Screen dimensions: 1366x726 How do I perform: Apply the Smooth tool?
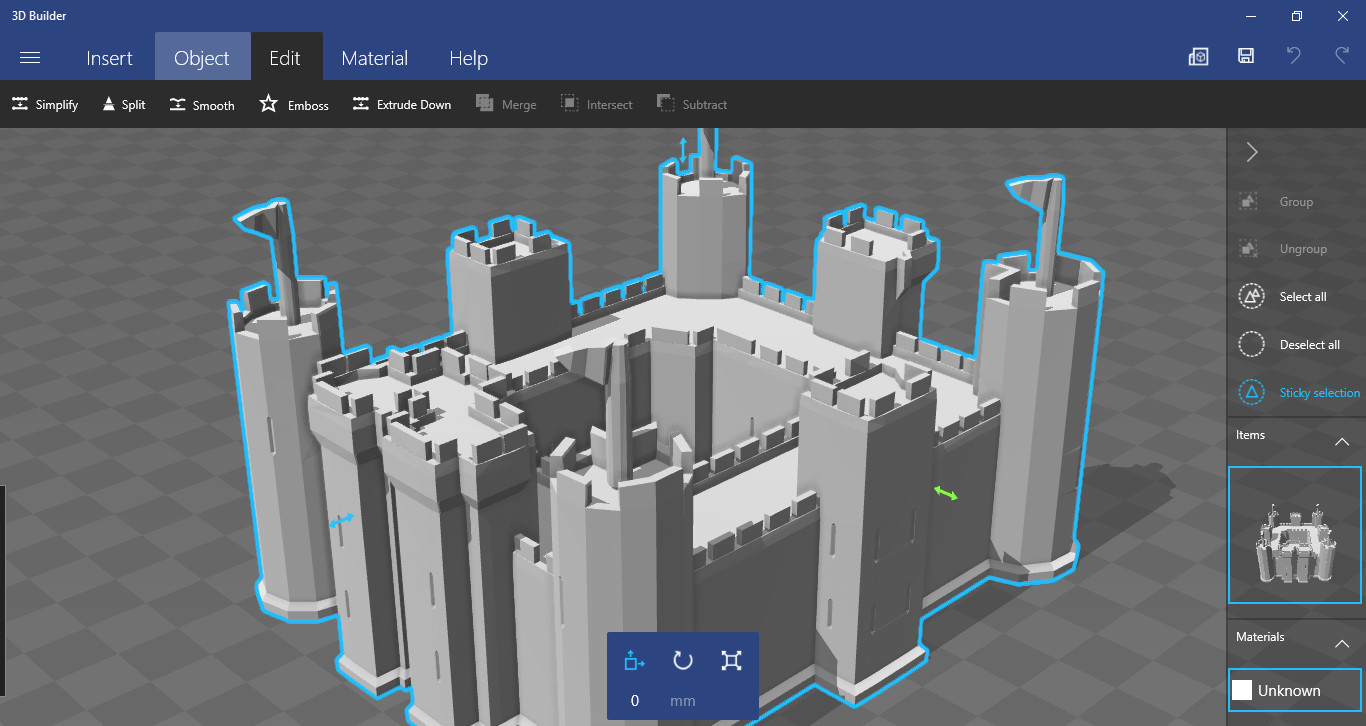pos(201,104)
